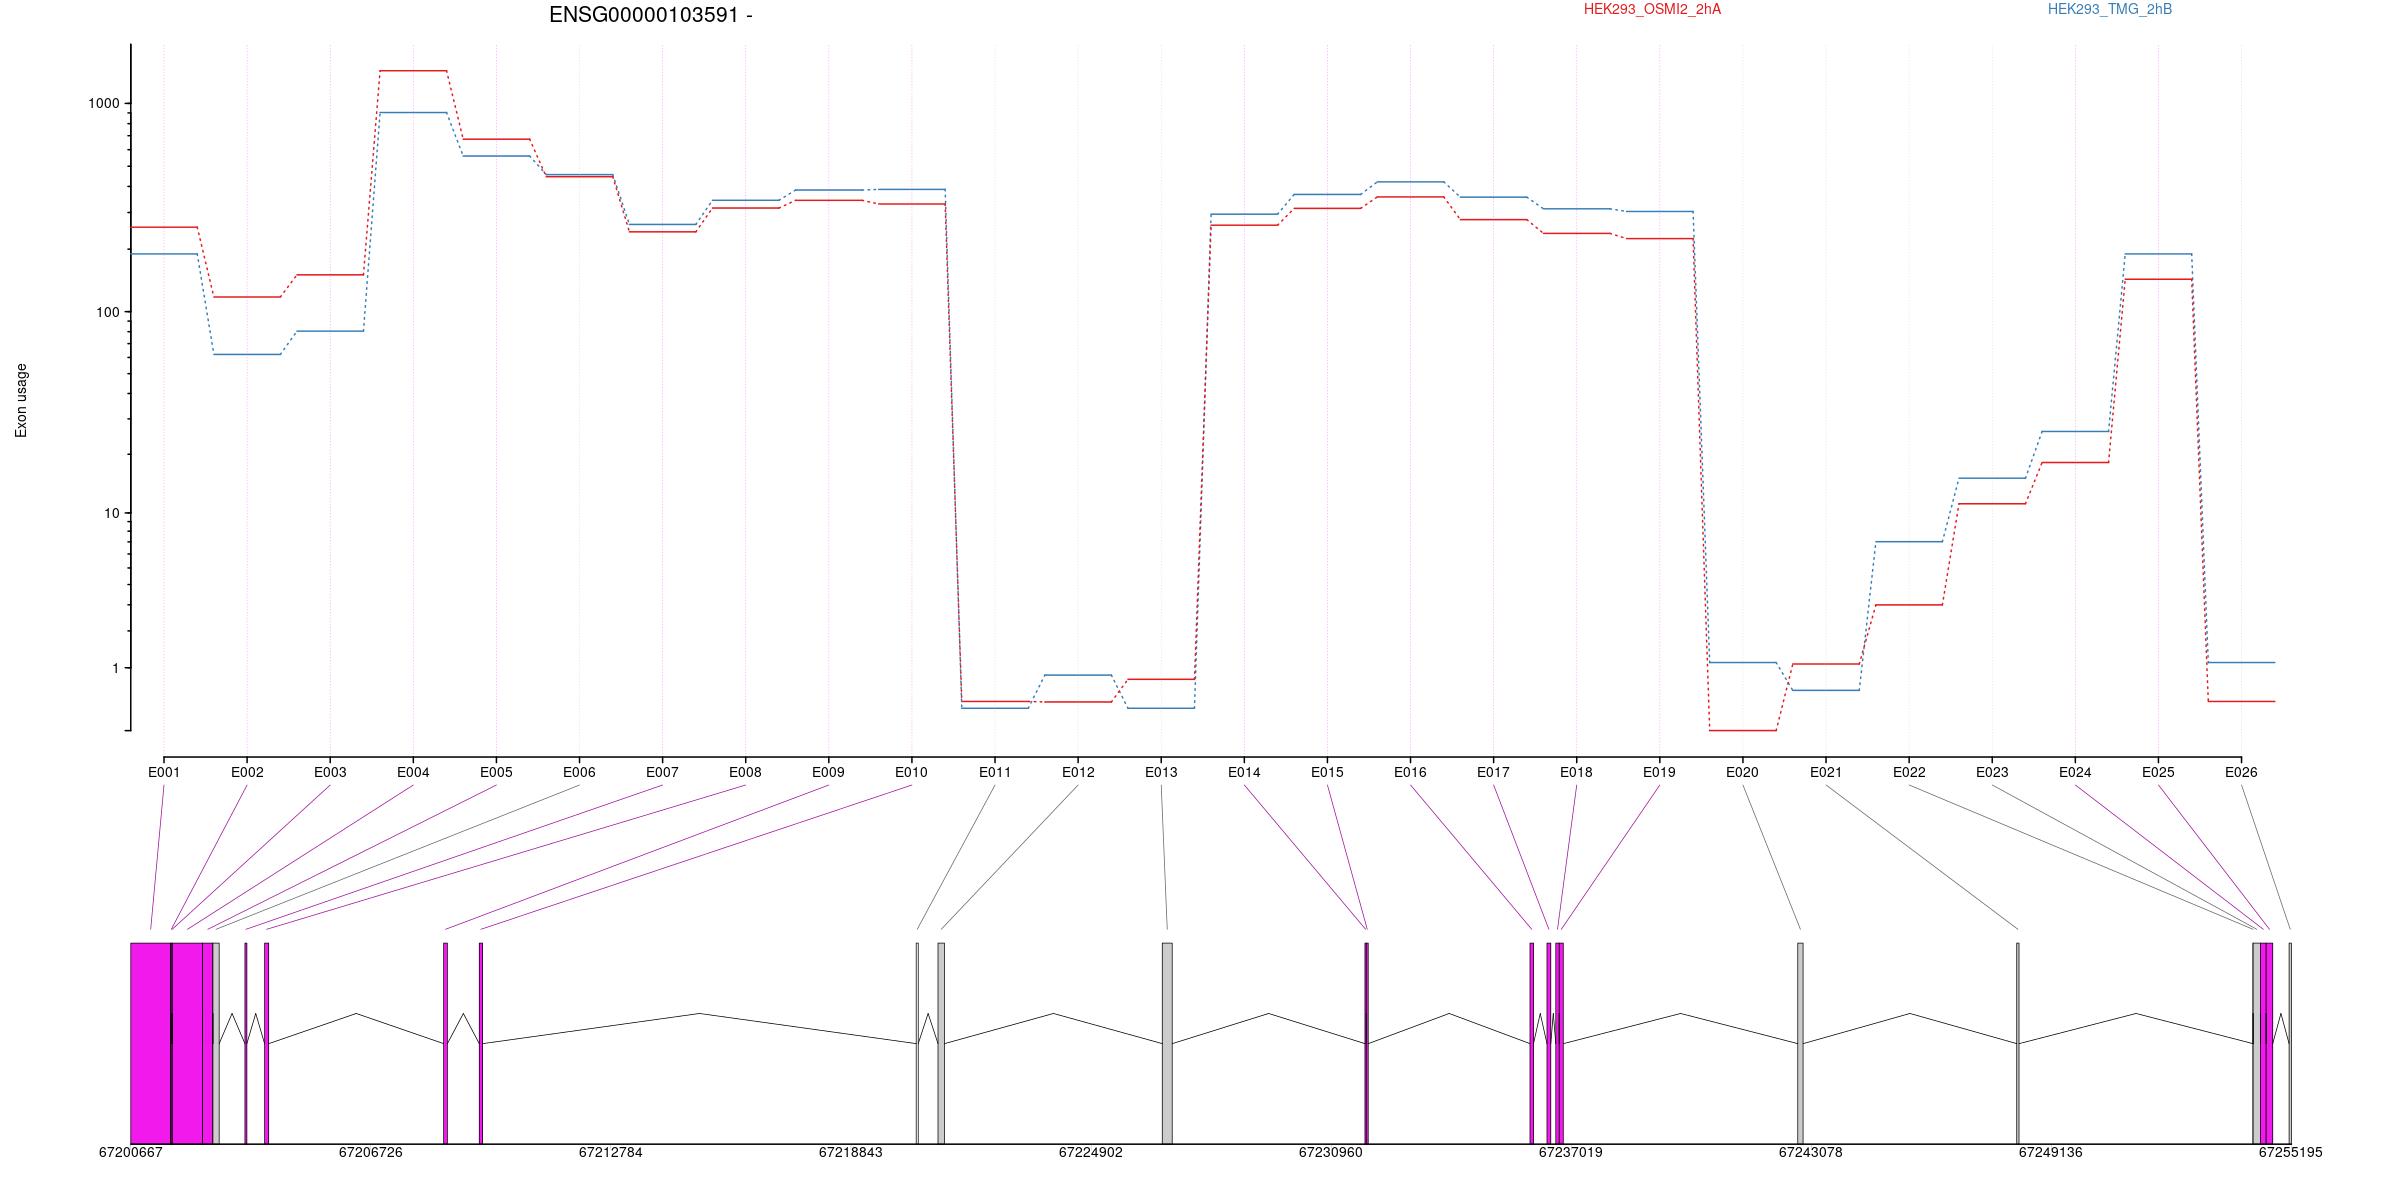Click exon label E017
The image size is (2400, 1200).
coord(1493,772)
